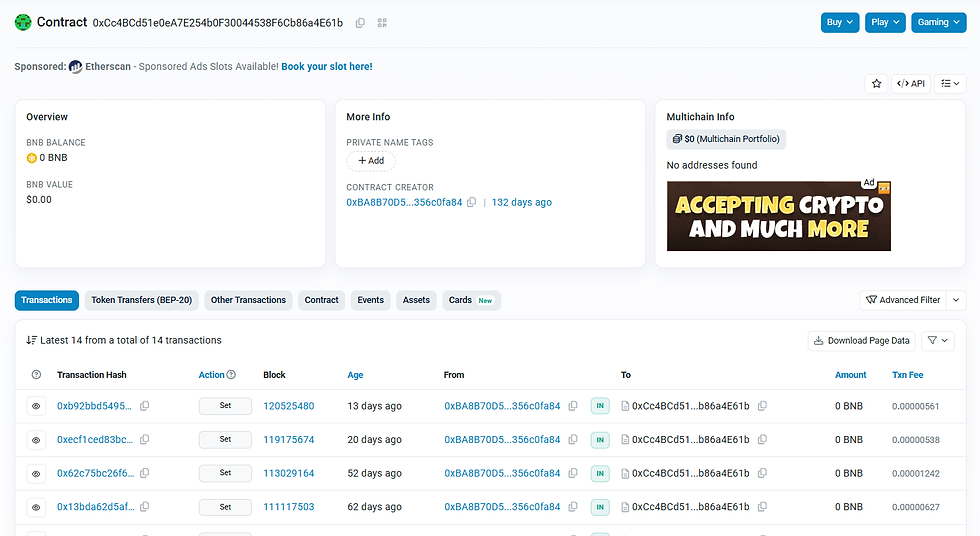
Task: Click the Amount column header
Action: pos(851,375)
